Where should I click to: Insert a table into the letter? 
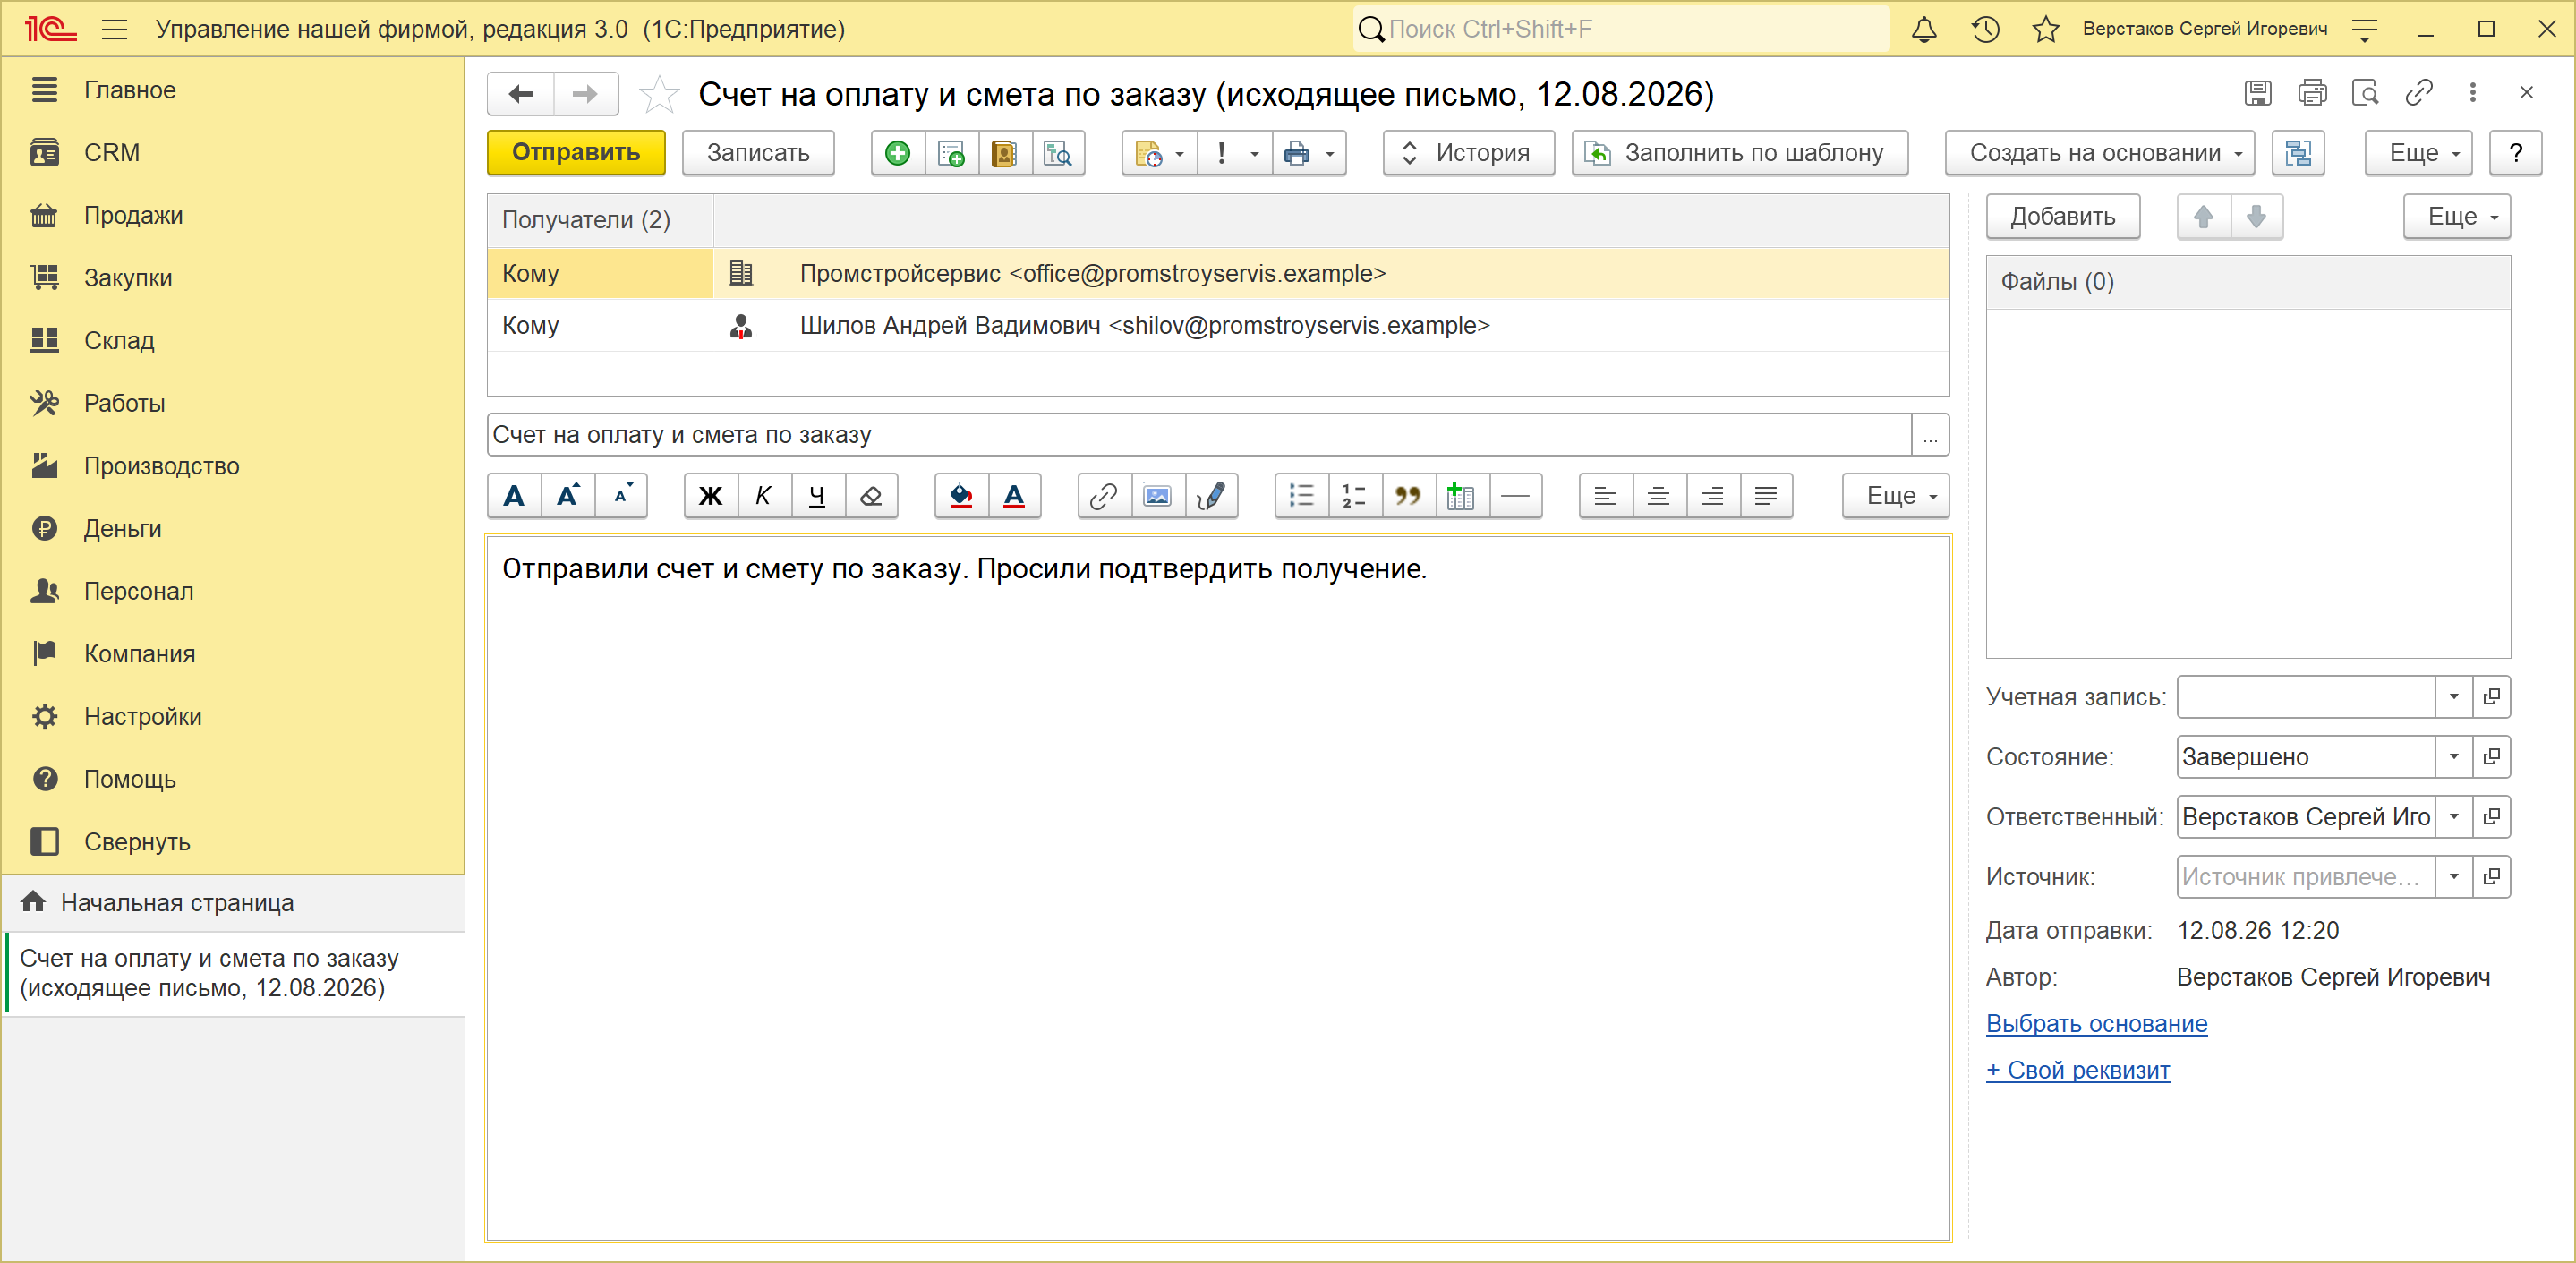[1462, 496]
